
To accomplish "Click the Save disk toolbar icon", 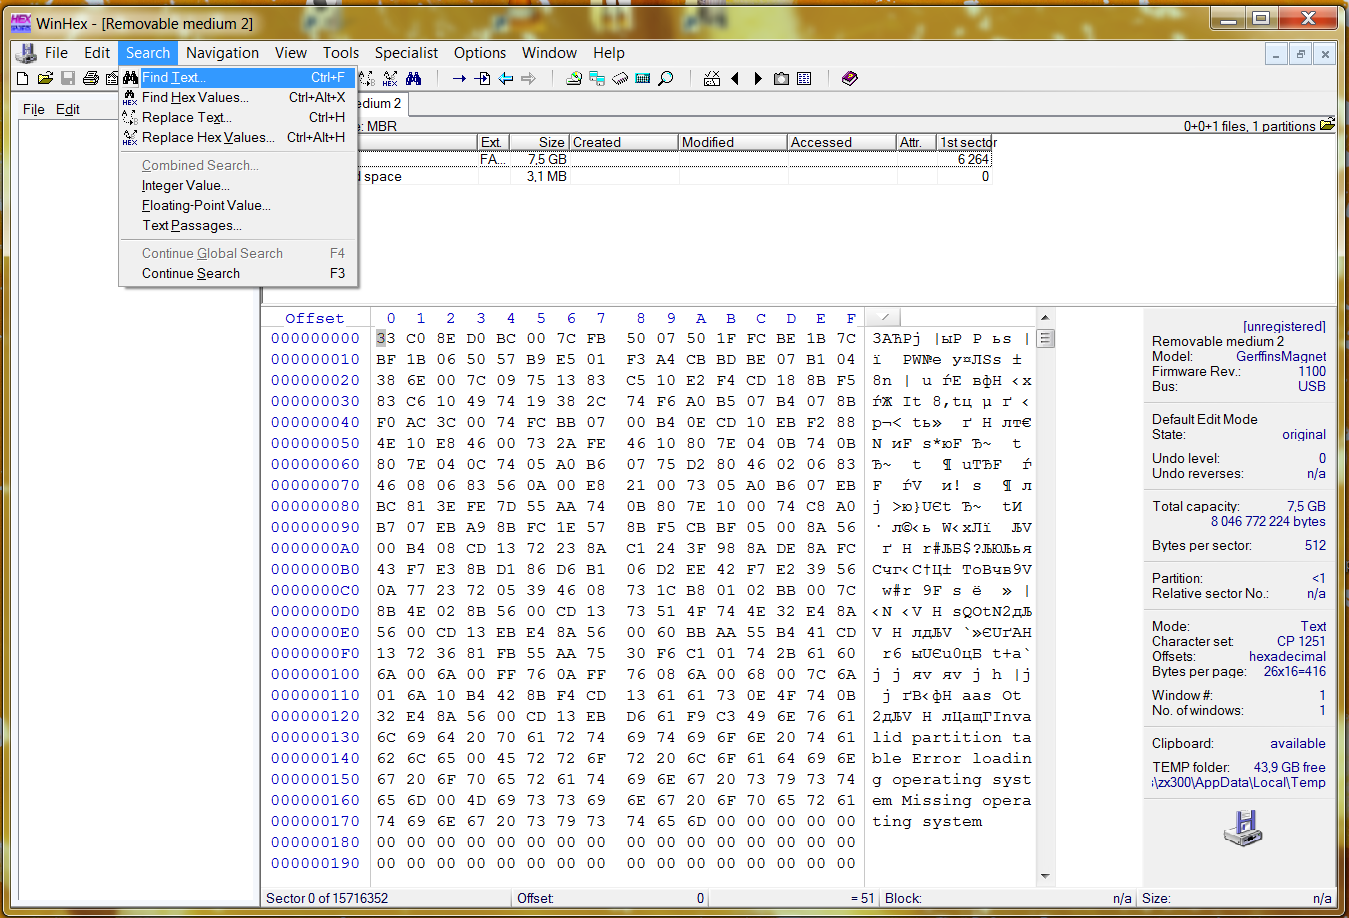I will coord(68,78).
